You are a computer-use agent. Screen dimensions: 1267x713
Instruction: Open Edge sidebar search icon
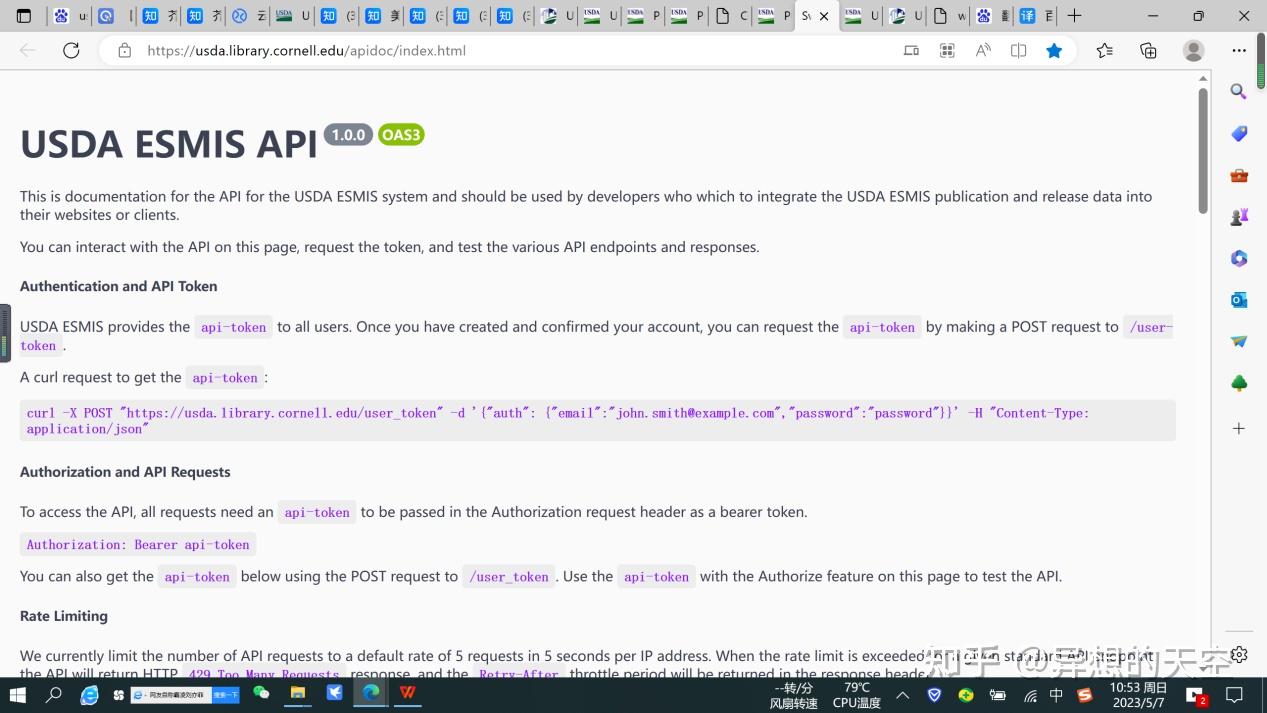[1239, 91]
